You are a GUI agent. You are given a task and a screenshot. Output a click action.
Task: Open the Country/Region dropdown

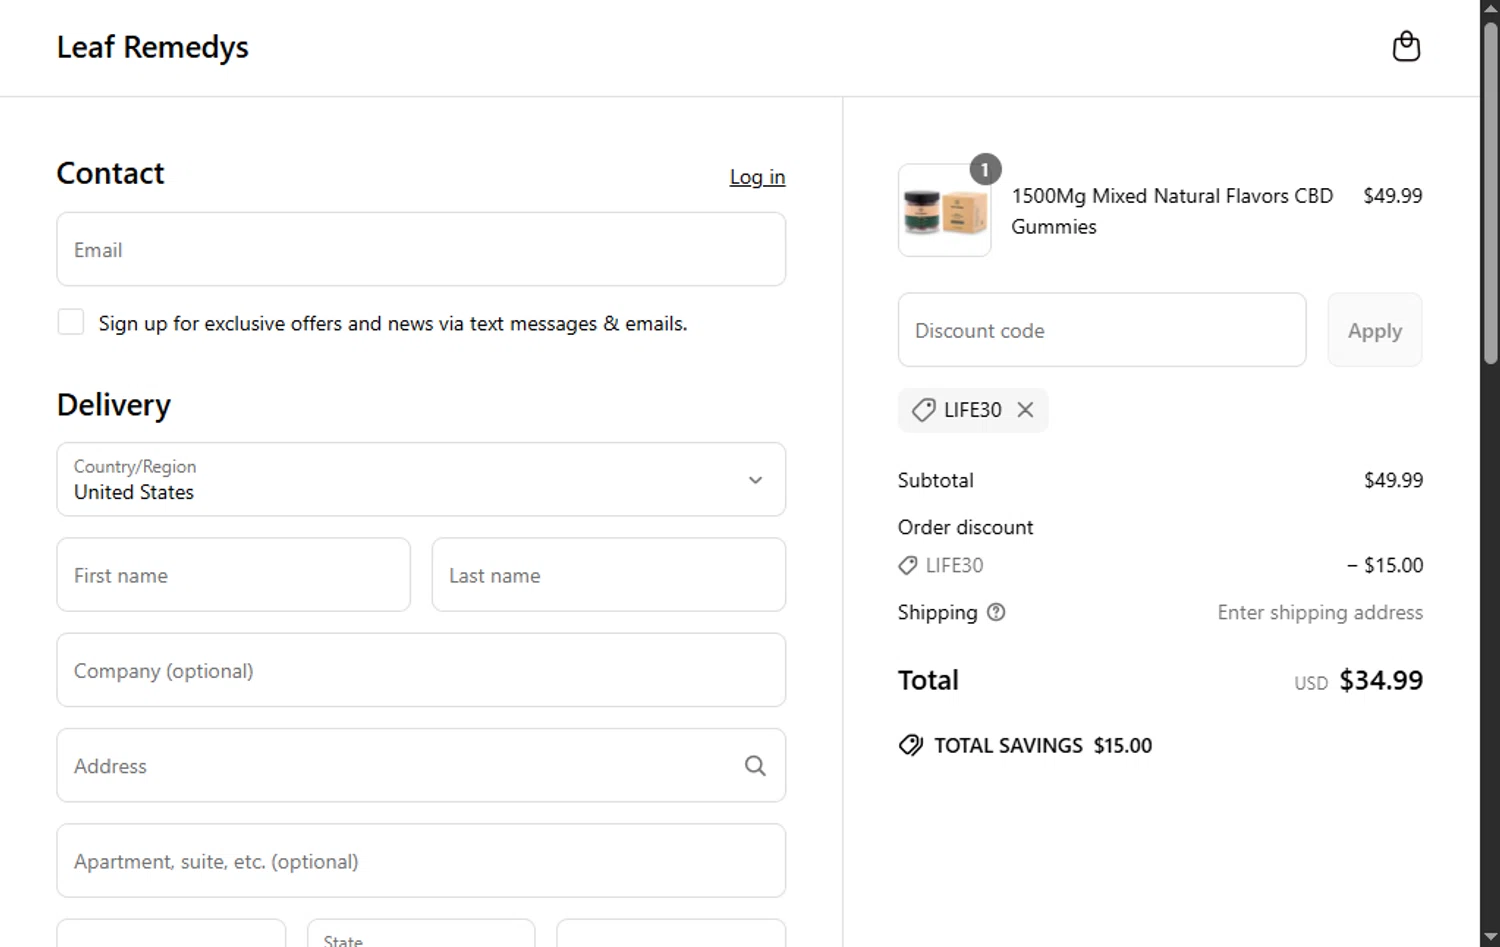click(x=421, y=480)
